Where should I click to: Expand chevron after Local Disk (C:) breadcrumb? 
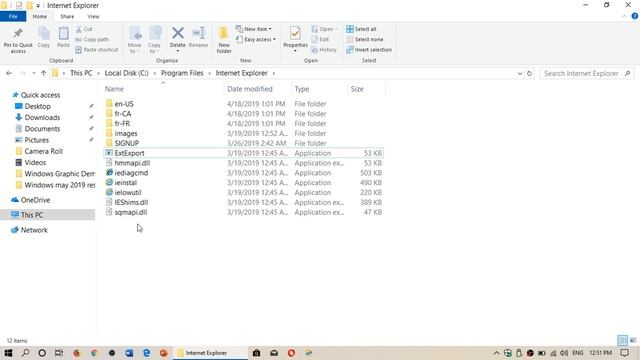pyautogui.click(x=155, y=73)
